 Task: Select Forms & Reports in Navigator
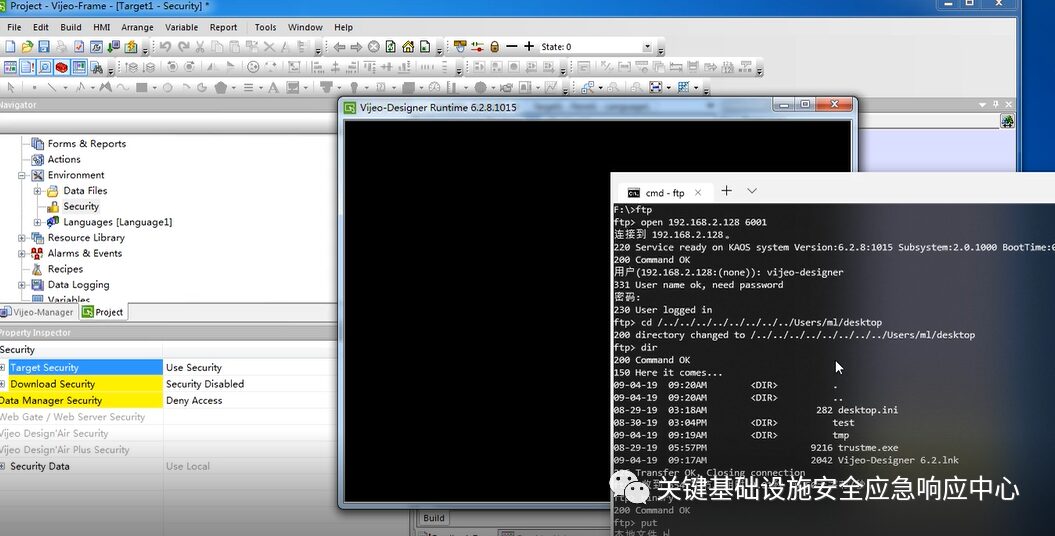87,144
